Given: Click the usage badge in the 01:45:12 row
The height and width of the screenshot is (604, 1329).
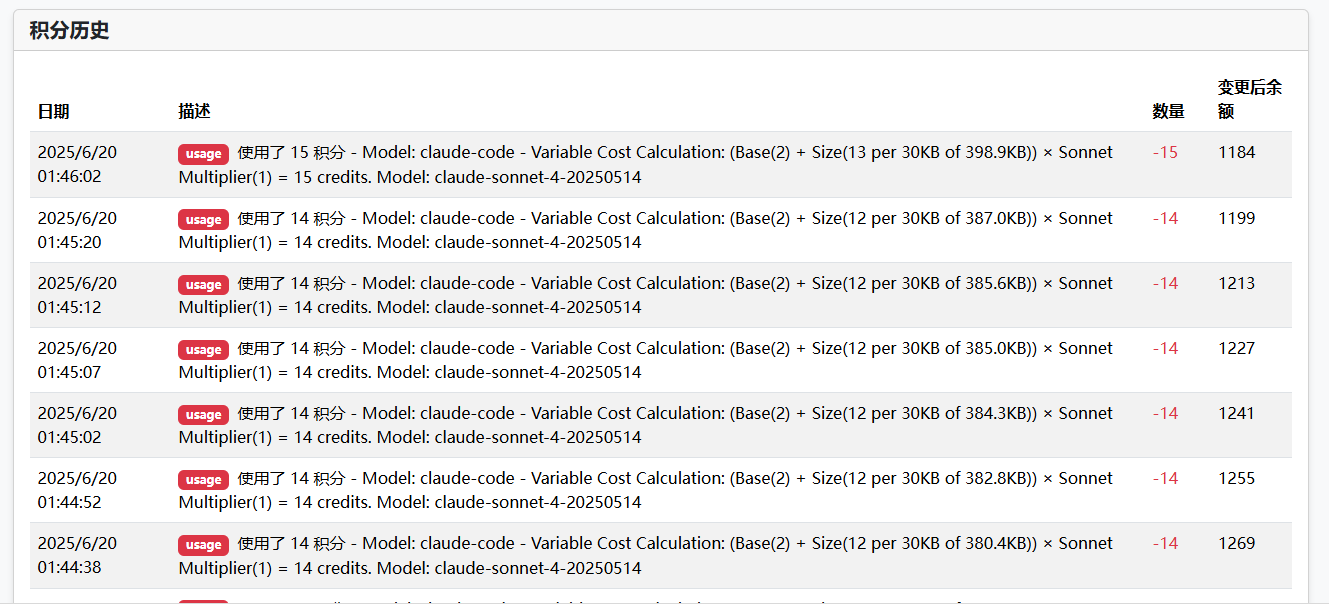Looking at the screenshot, I should [203, 284].
